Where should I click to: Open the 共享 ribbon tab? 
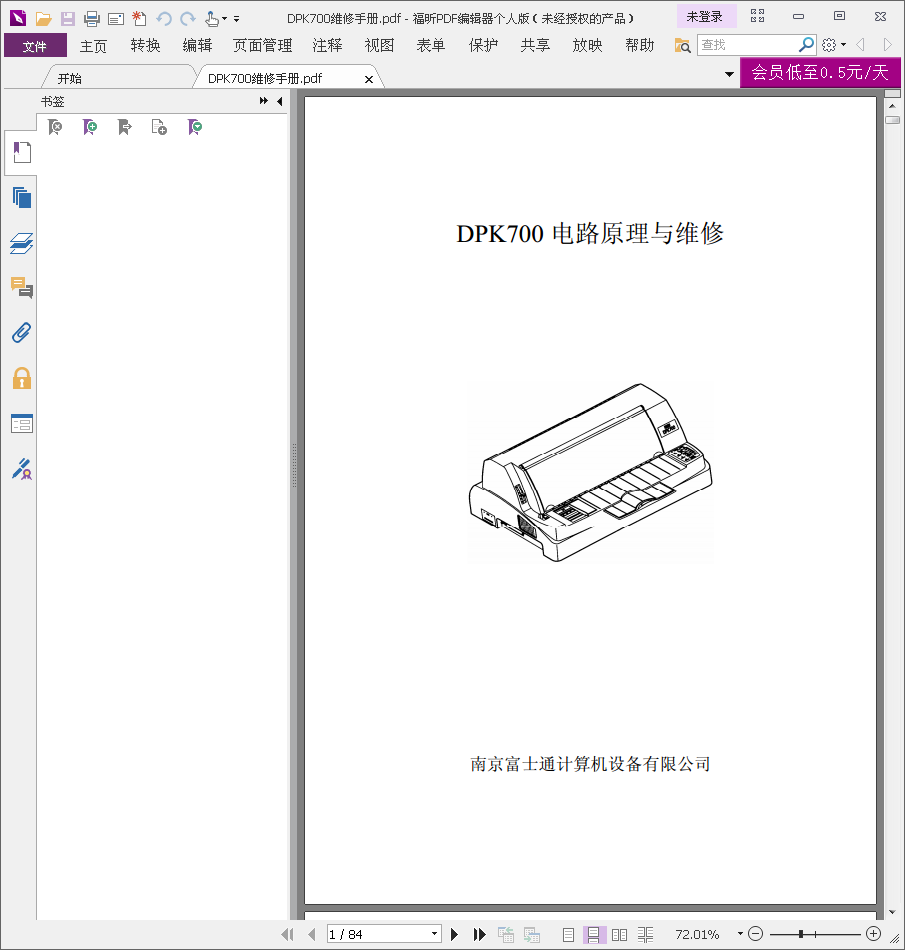(535, 45)
